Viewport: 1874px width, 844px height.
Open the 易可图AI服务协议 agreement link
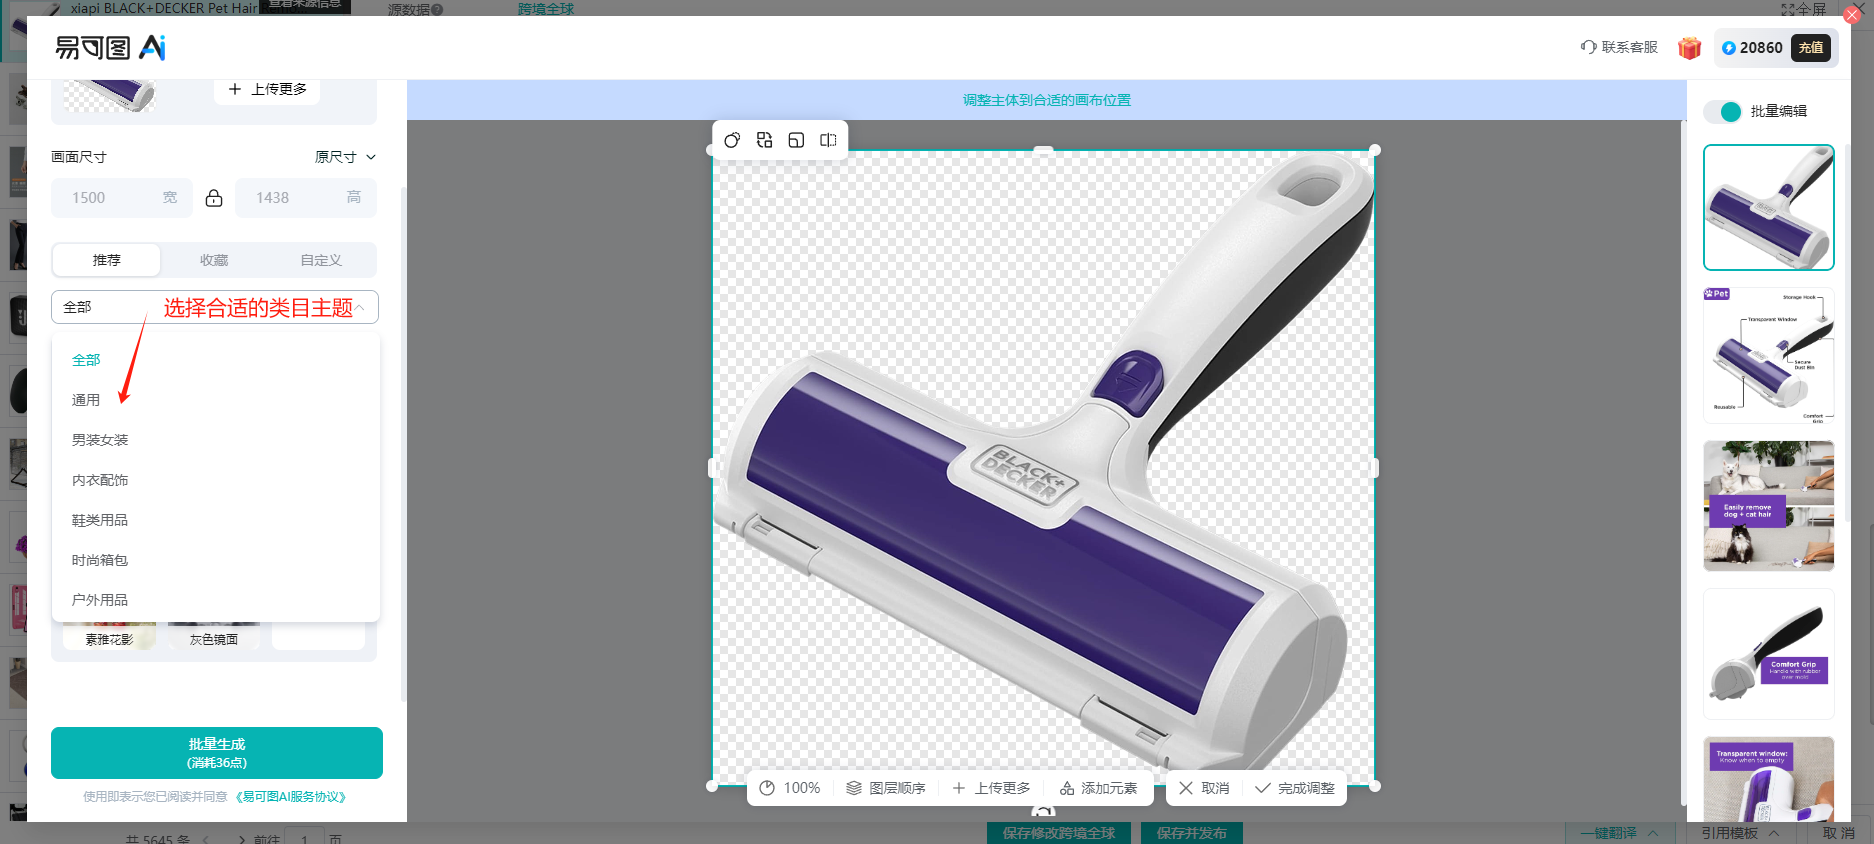[x=291, y=797]
